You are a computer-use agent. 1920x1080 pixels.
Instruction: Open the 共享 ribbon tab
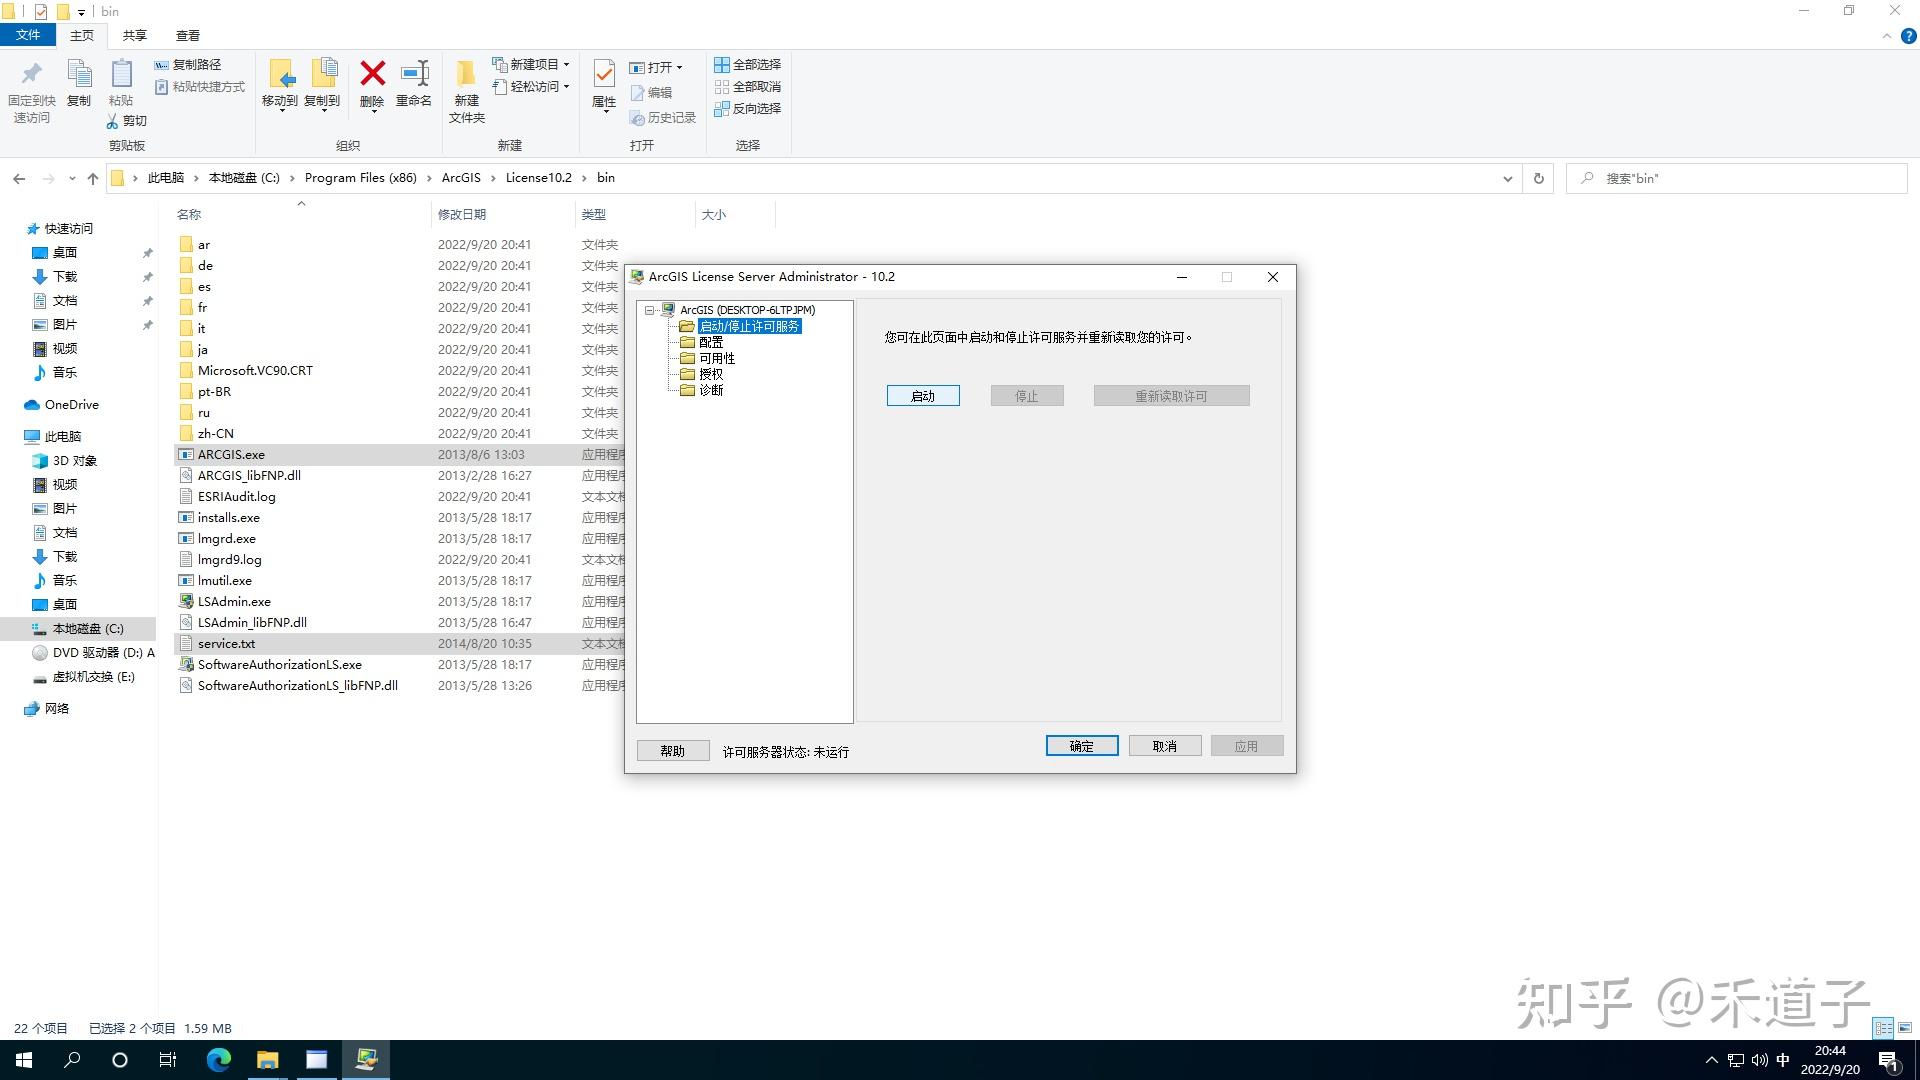(133, 35)
